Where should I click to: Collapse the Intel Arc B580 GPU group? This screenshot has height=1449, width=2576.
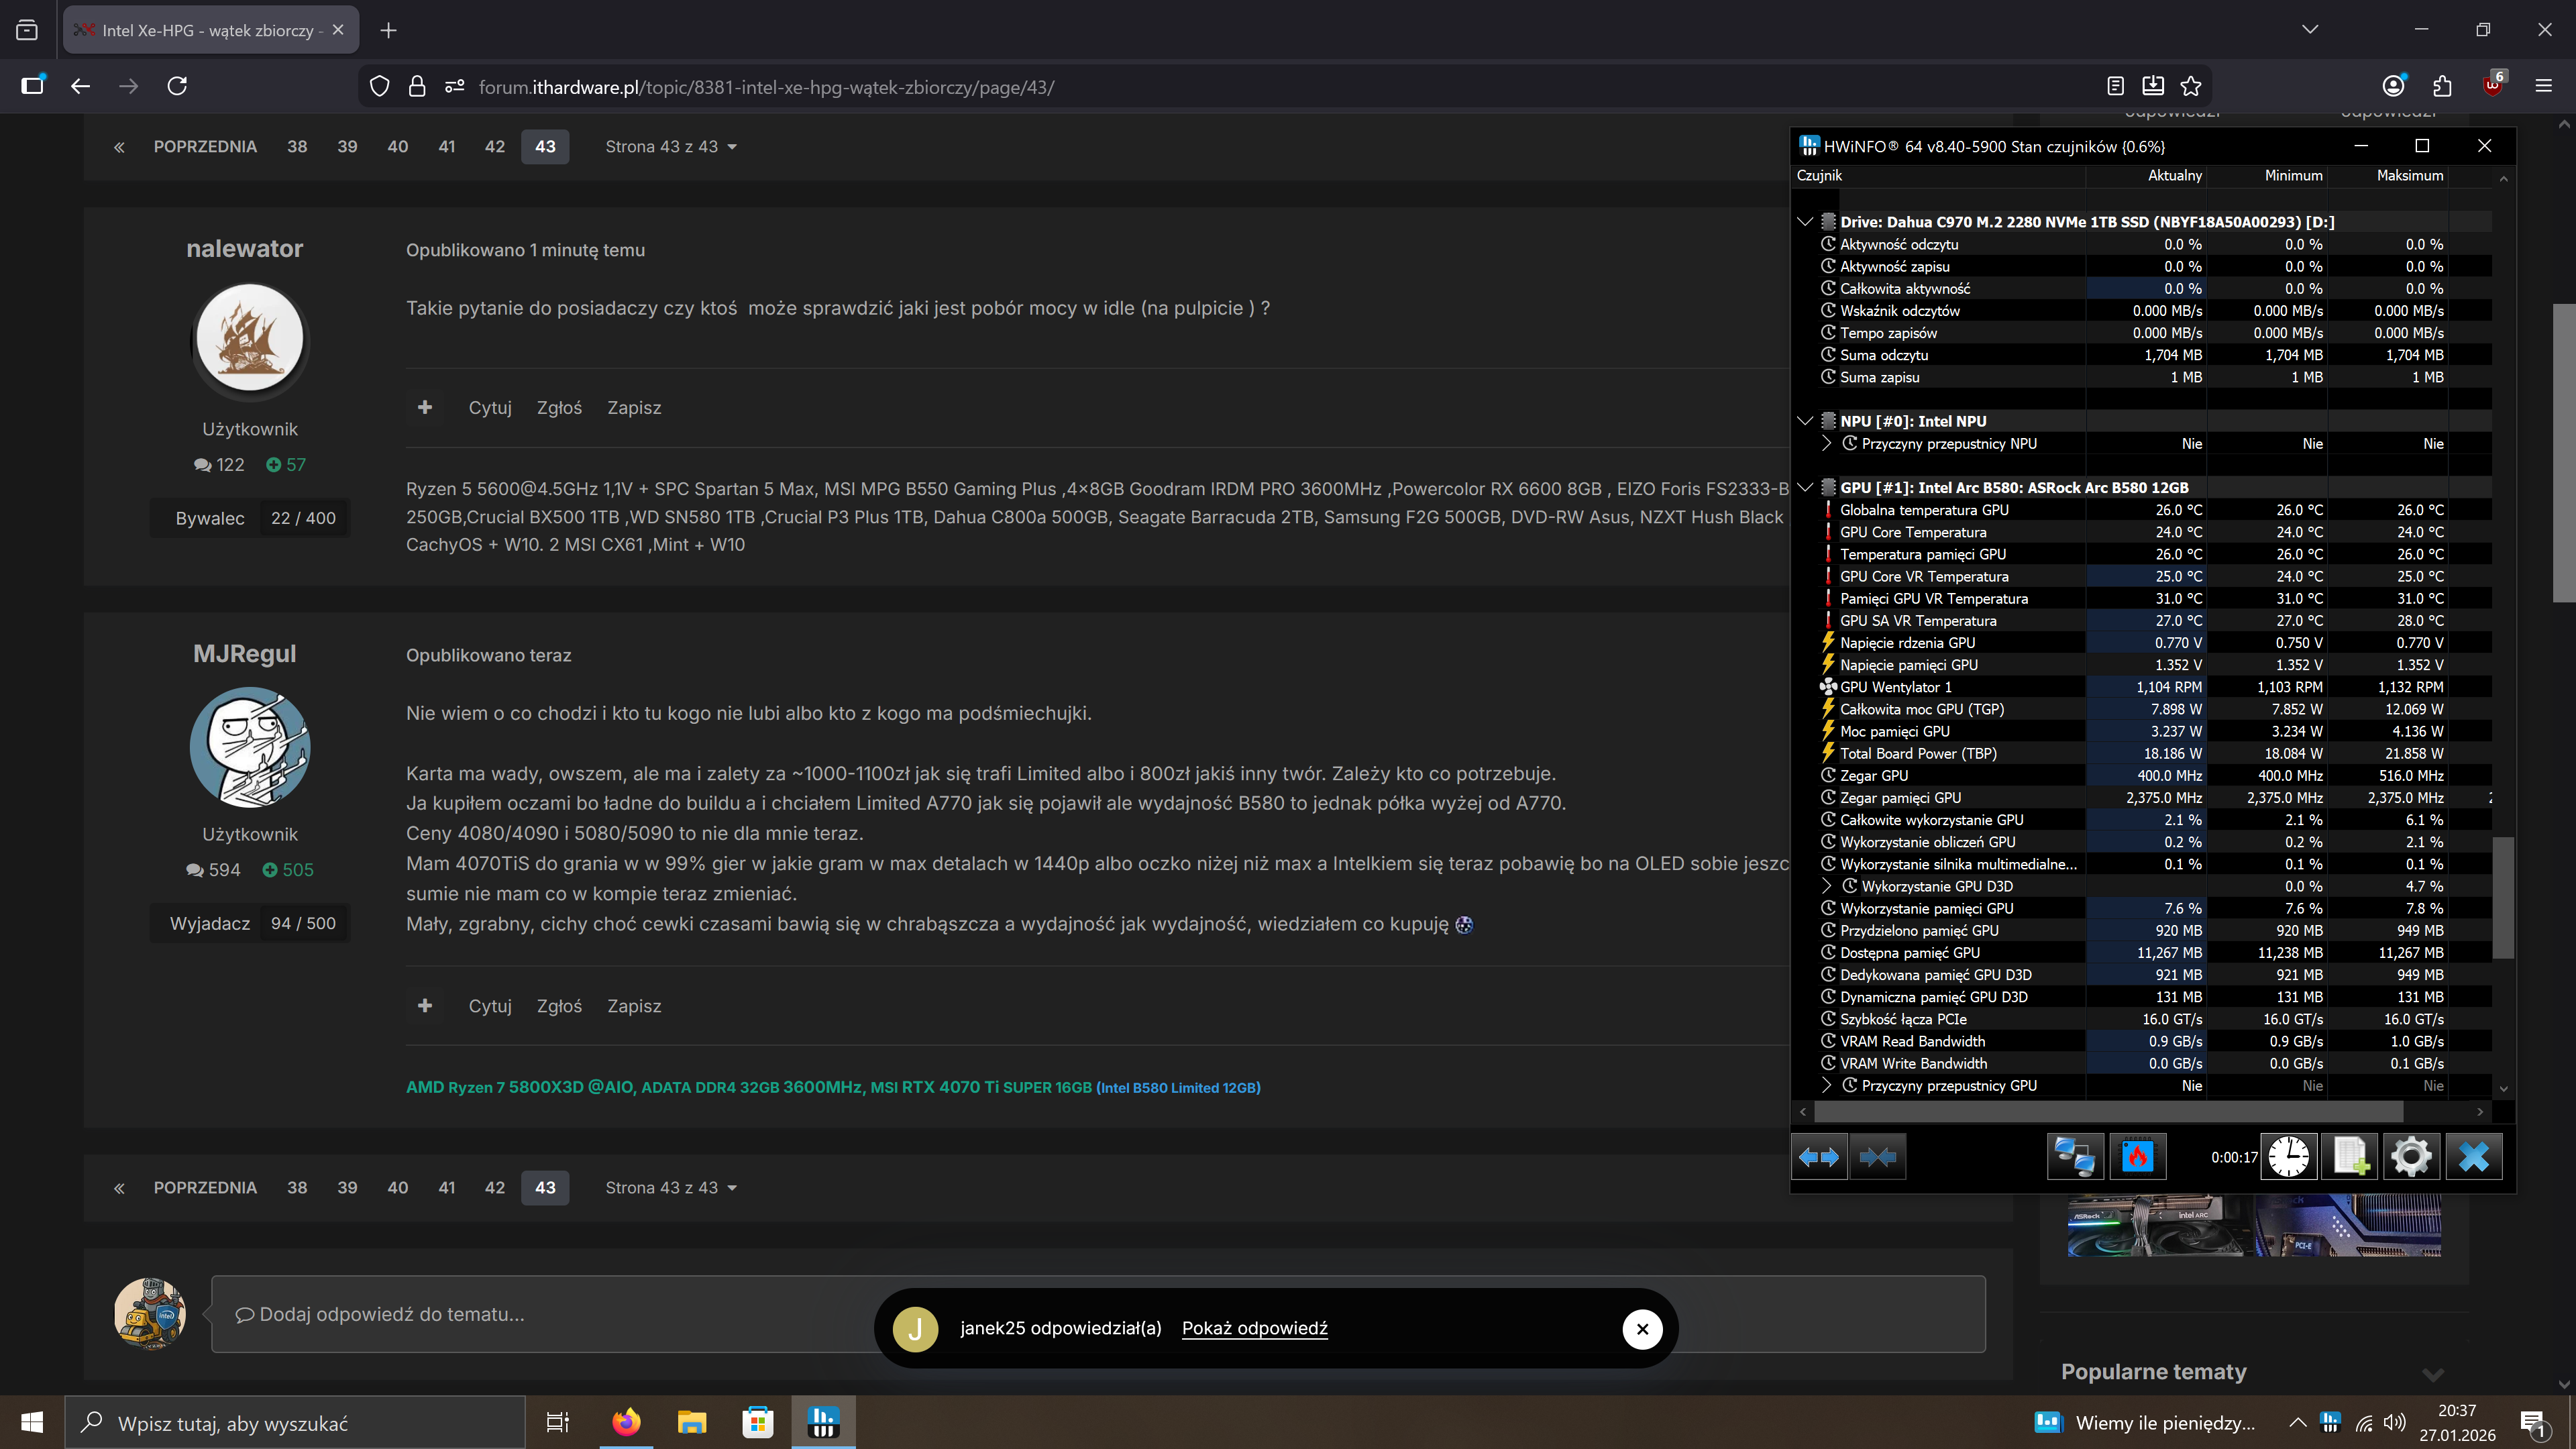pyautogui.click(x=1805, y=488)
